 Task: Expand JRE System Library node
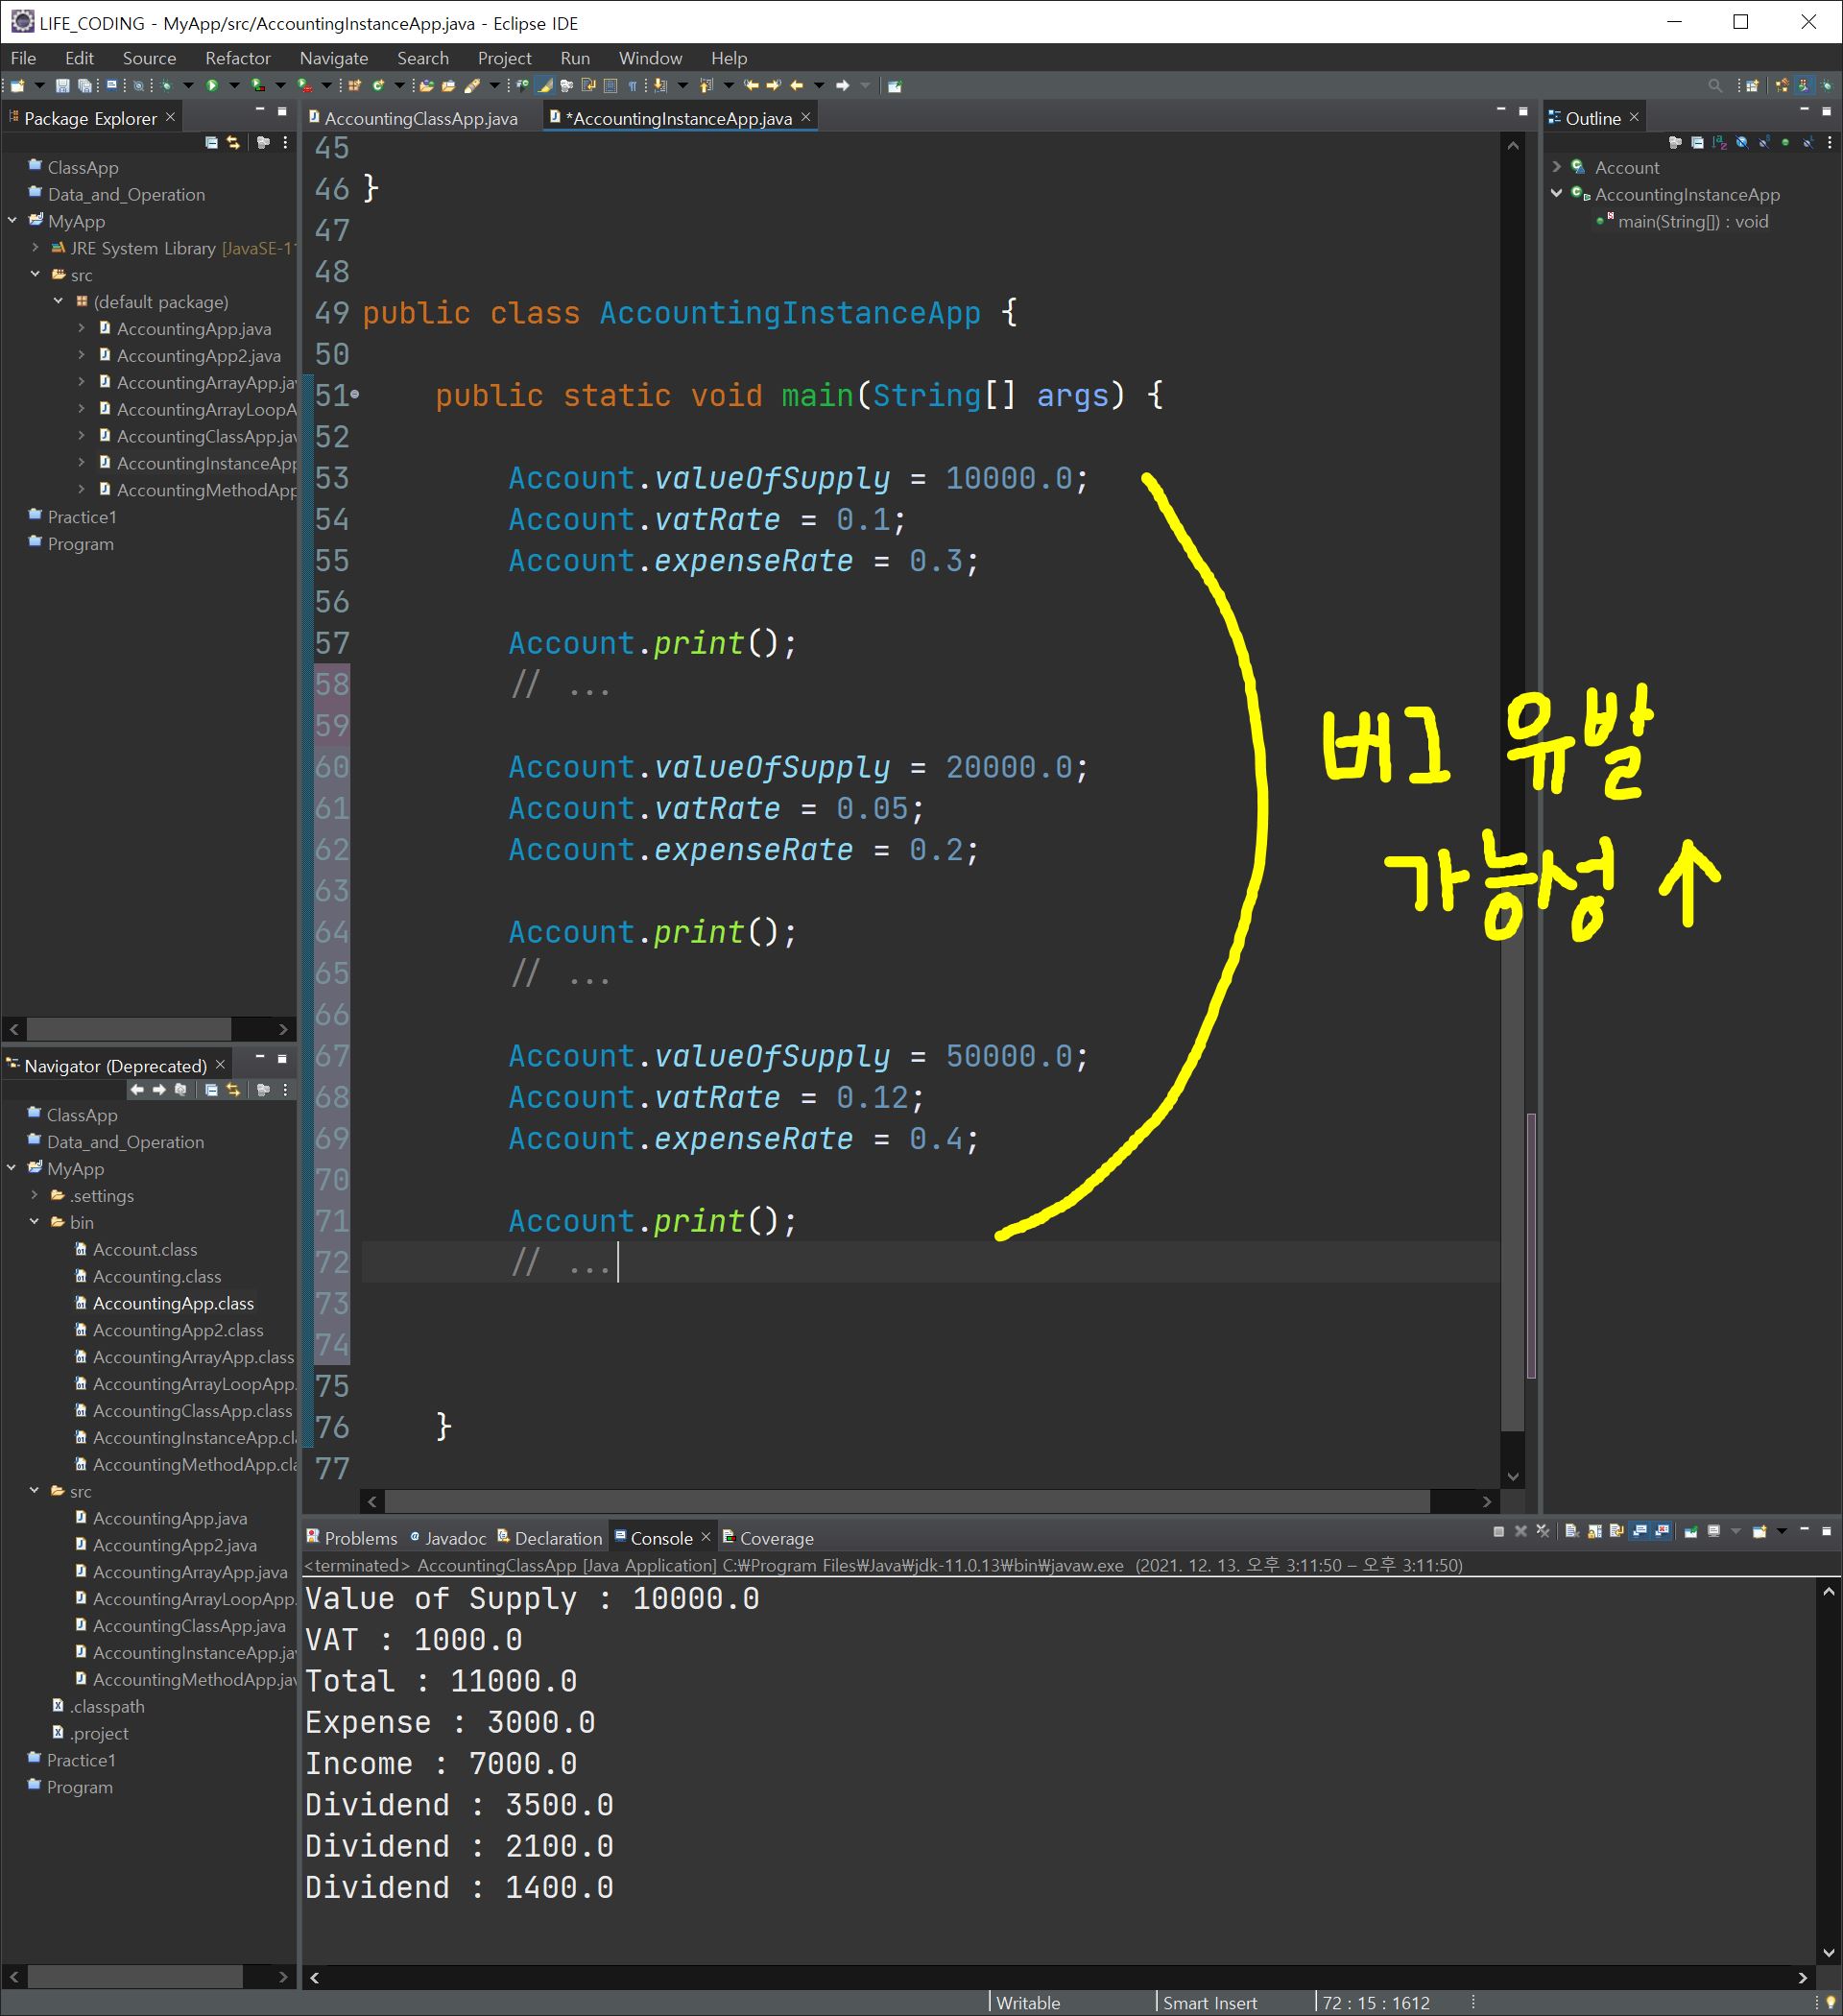tap(35, 248)
